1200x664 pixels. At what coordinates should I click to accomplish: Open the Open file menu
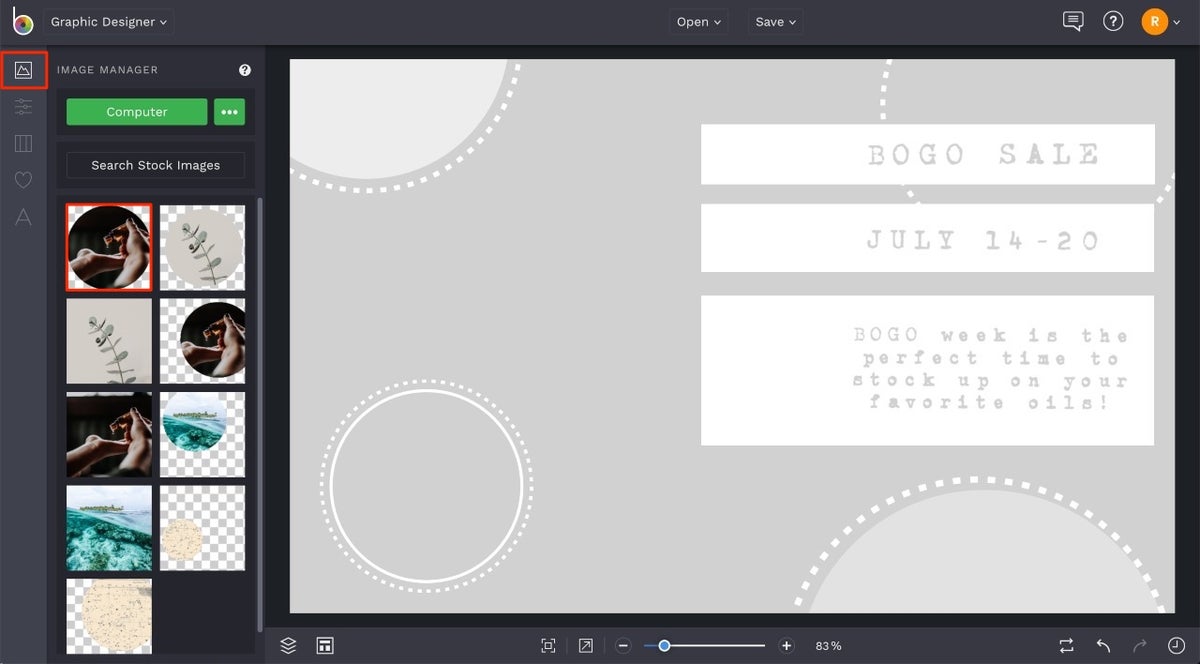pyautogui.click(x=698, y=21)
